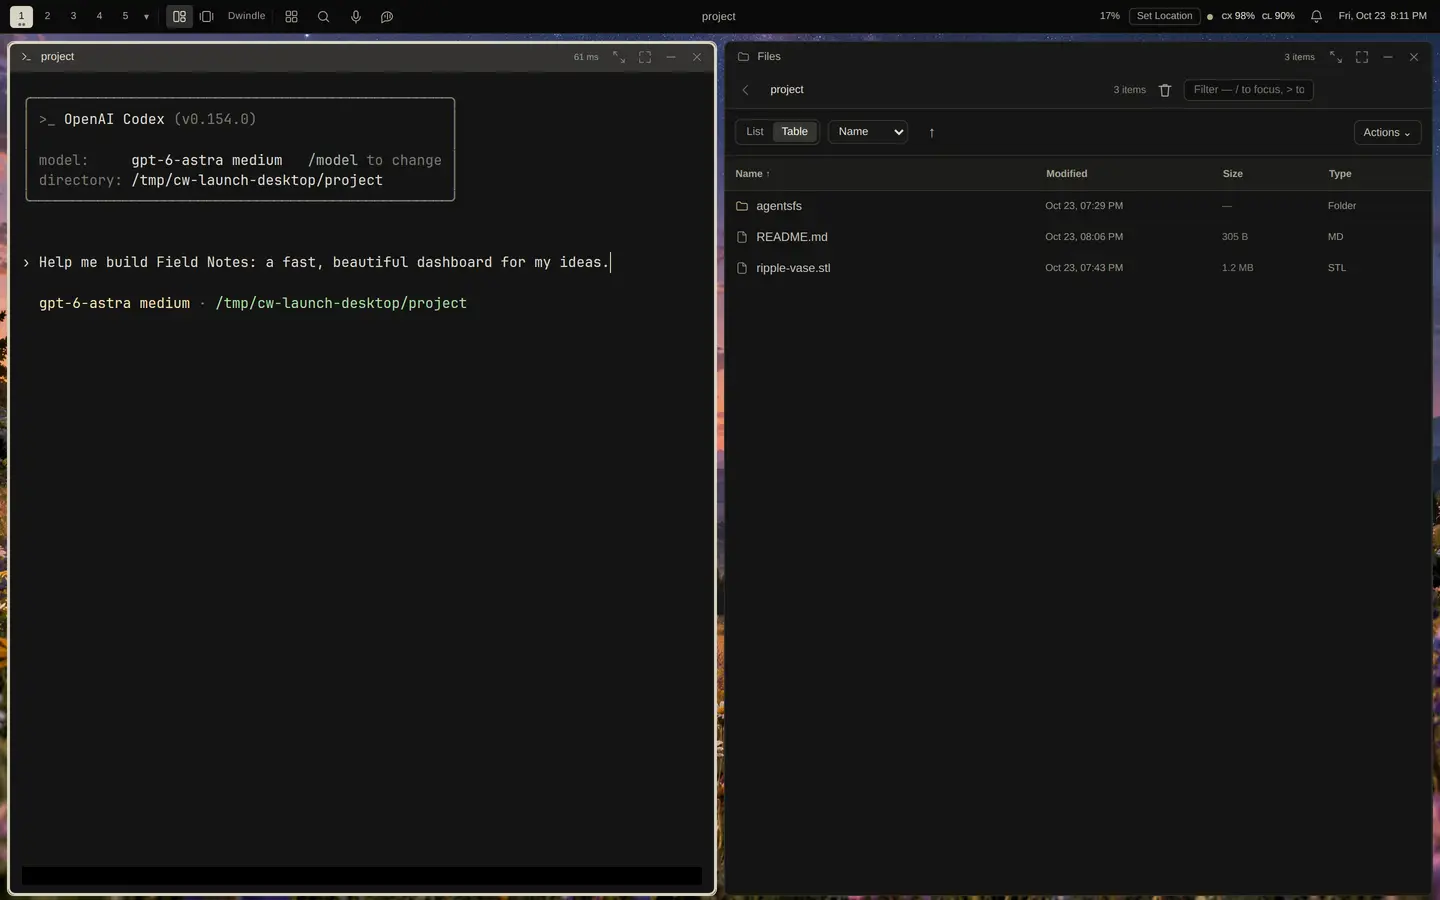Sort by the Name column header
This screenshot has height=900, width=1440.
[752, 174]
